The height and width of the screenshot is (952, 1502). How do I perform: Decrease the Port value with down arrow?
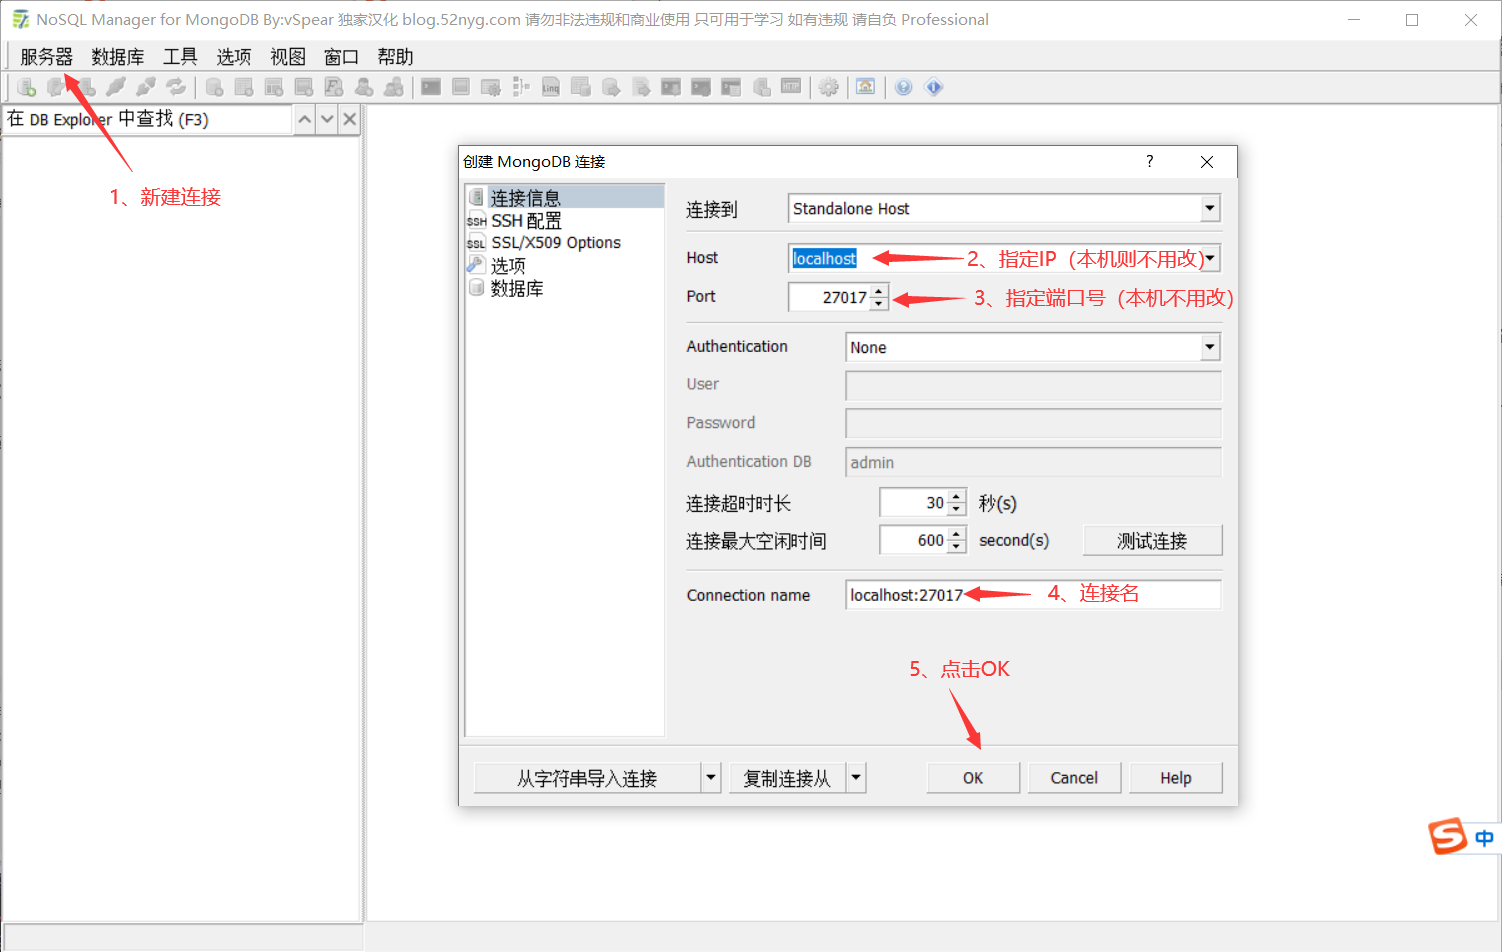tap(879, 304)
